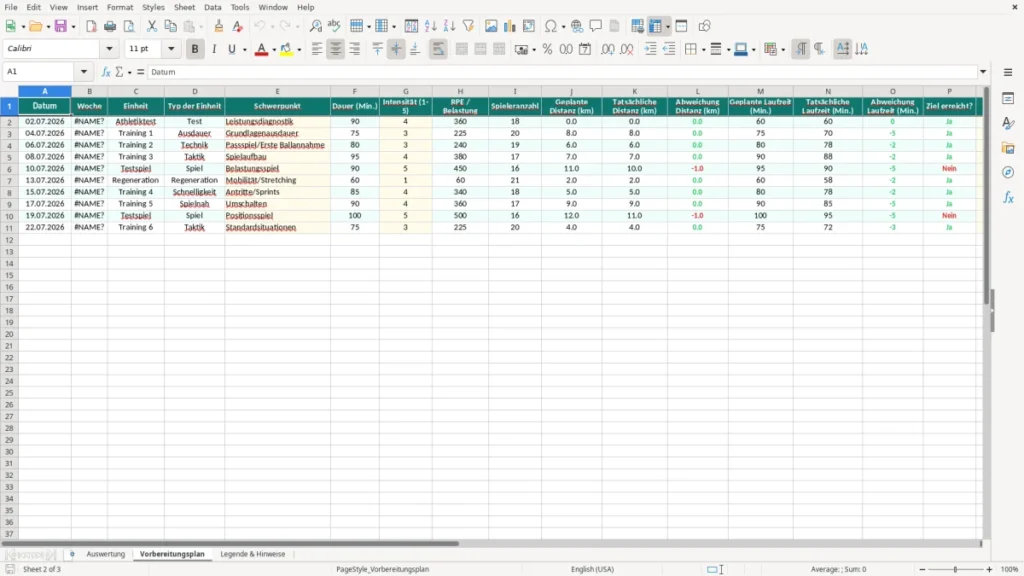Open the Format menu

pos(120,7)
